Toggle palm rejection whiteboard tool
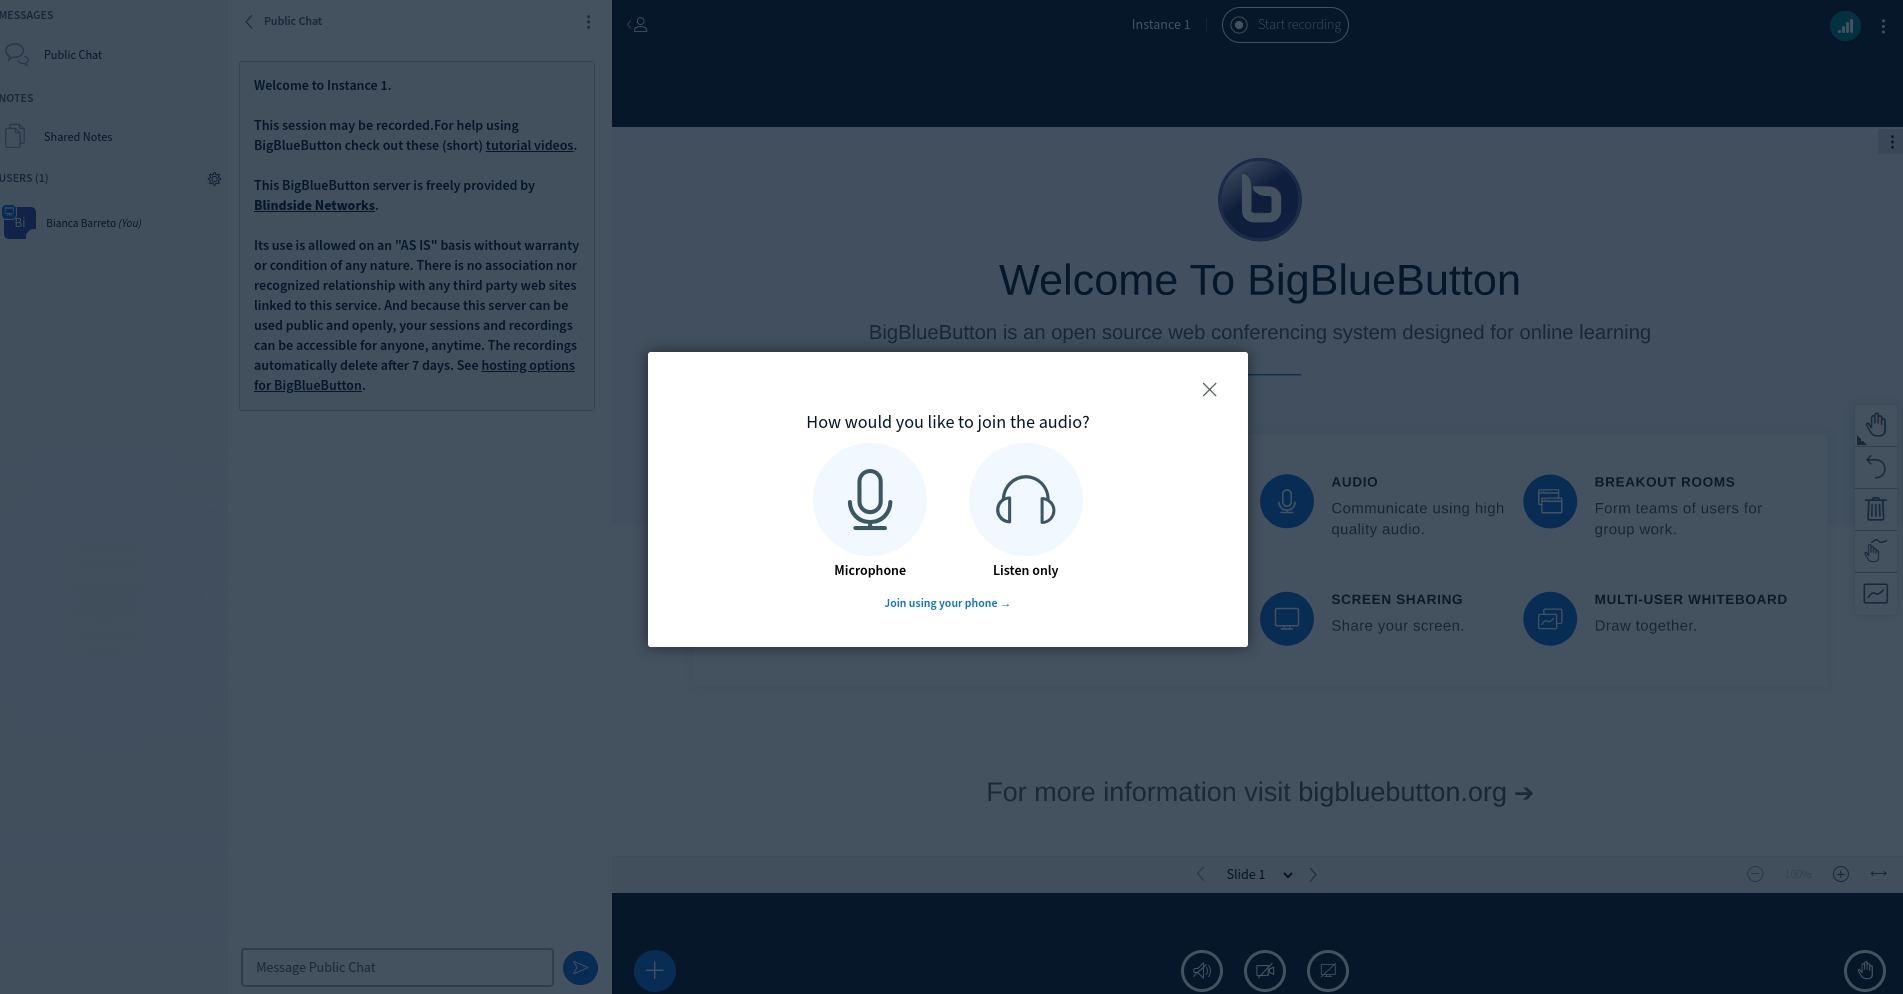 1876,551
